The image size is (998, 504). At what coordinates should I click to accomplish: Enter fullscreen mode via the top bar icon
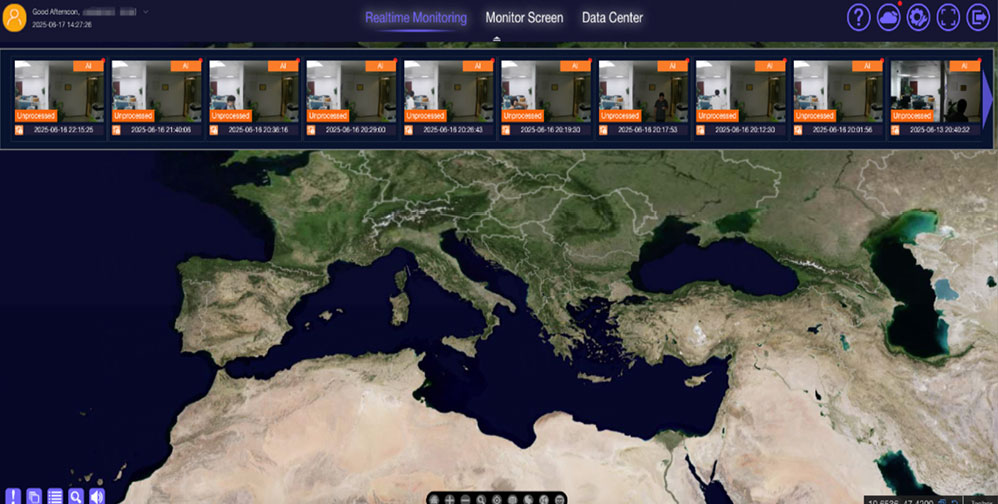pos(948,17)
